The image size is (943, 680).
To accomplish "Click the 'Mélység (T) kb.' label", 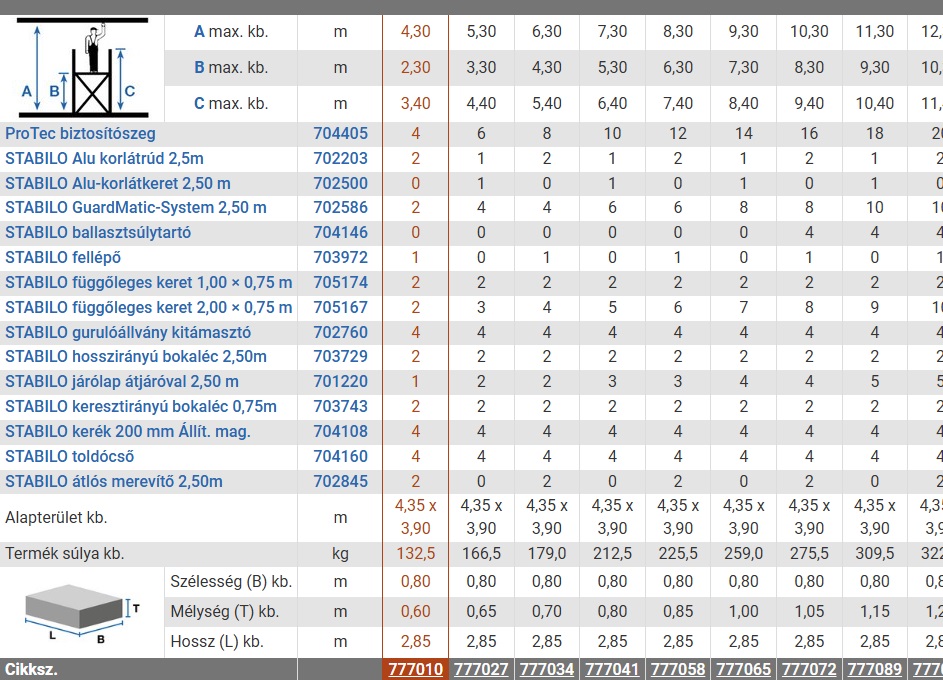I will point(225,612).
